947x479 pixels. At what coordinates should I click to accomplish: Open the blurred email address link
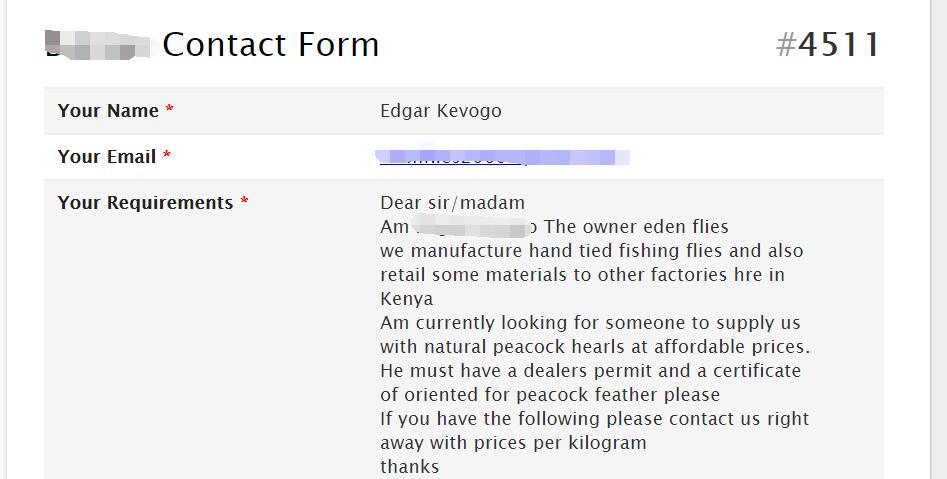click(x=502, y=157)
